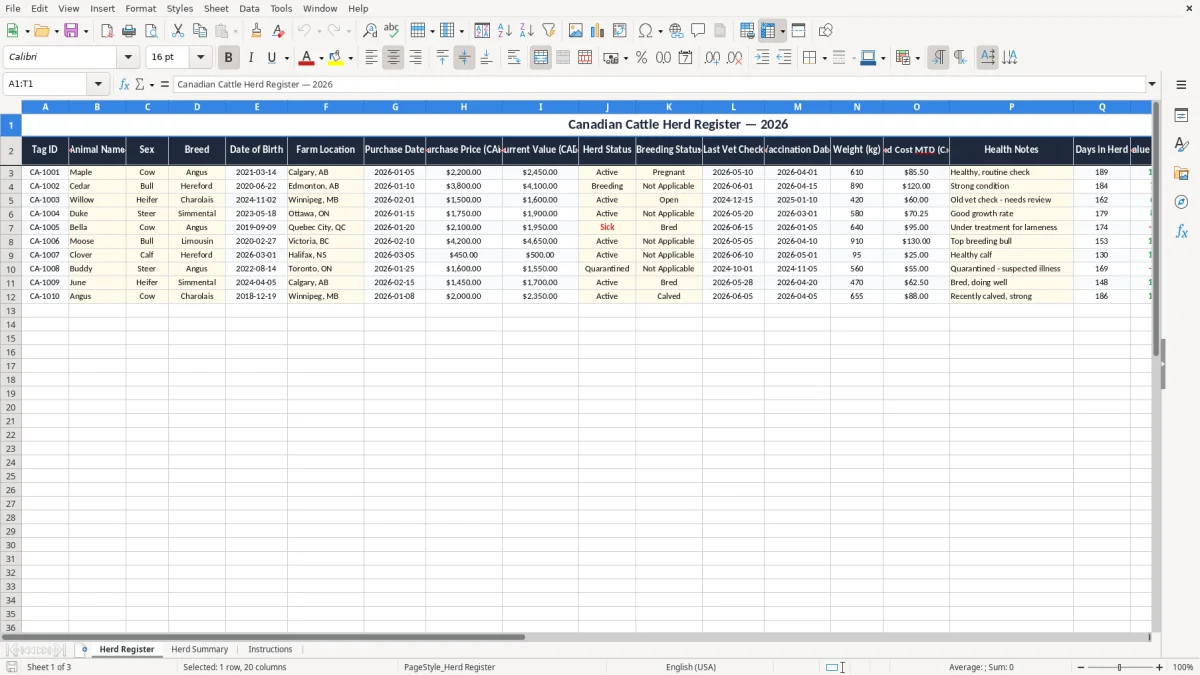Click the Sort Ascending icon

click(505, 31)
